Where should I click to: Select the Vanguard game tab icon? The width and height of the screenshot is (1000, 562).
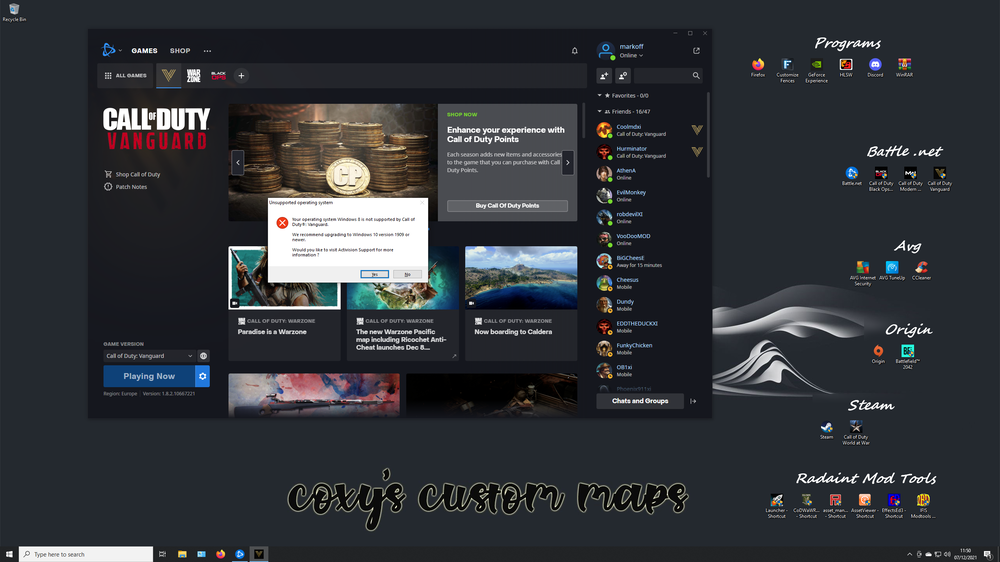(x=168, y=75)
